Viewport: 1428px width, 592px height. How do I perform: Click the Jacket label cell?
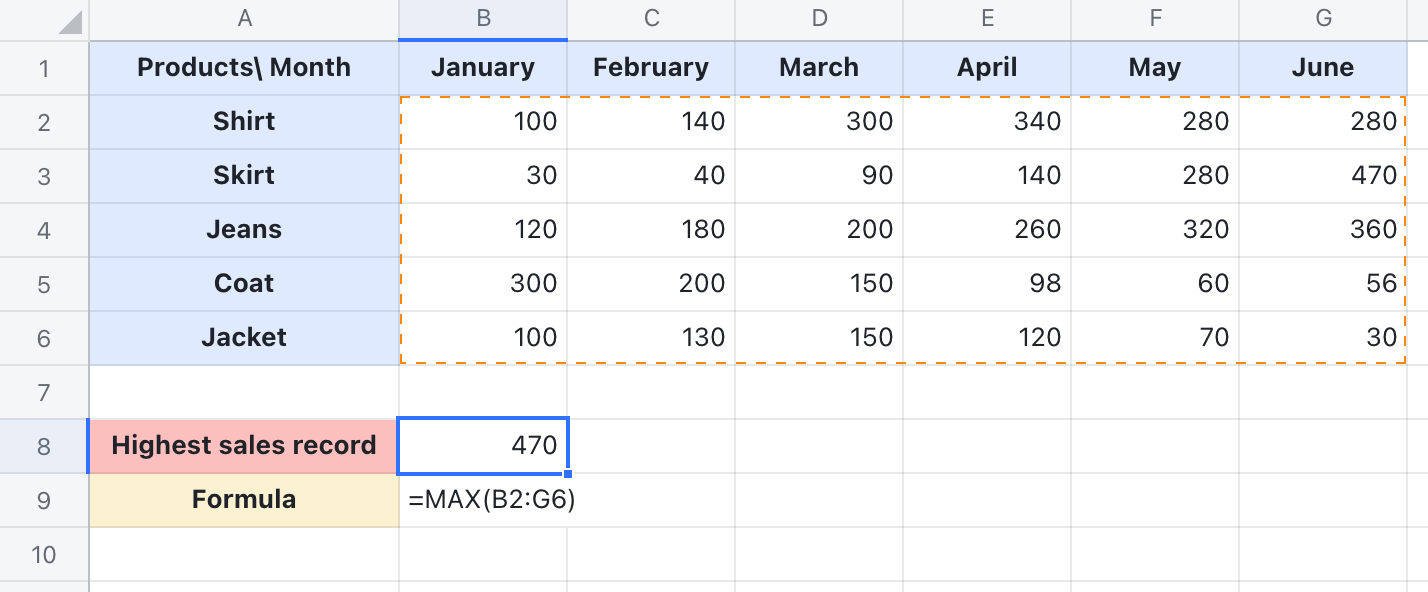click(x=243, y=337)
